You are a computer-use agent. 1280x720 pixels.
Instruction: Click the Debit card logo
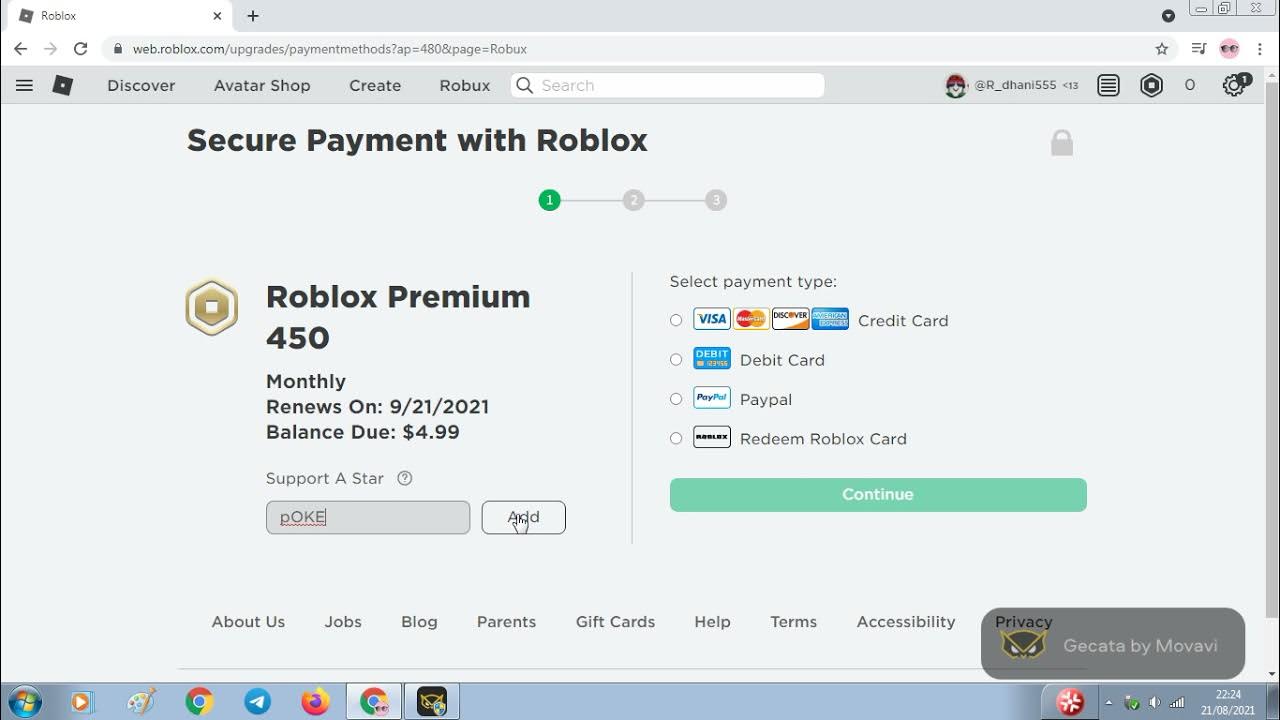[x=712, y=358]
